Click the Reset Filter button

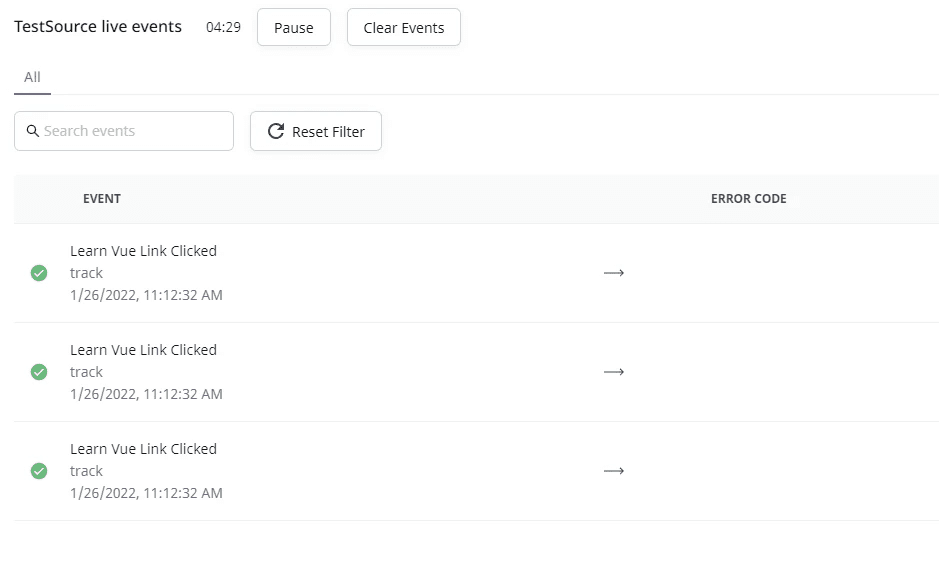tap(315, 131)
